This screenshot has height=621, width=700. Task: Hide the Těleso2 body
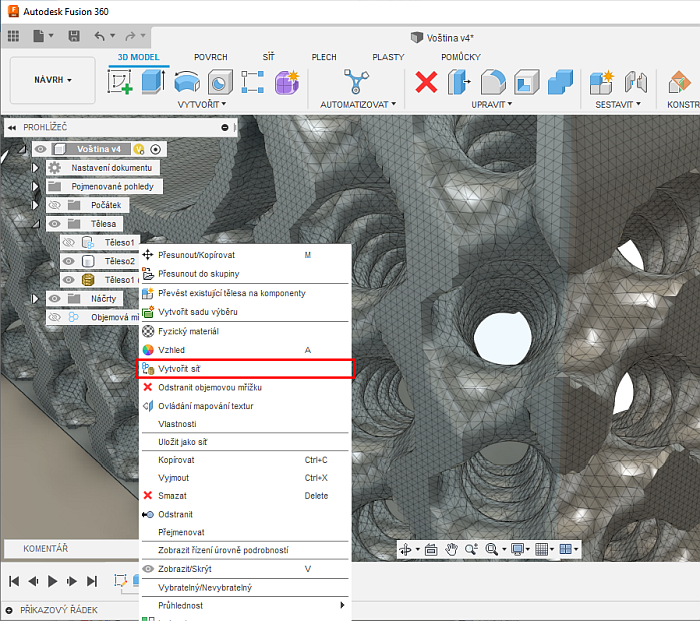pyautogui.click(x=68, y=262)
